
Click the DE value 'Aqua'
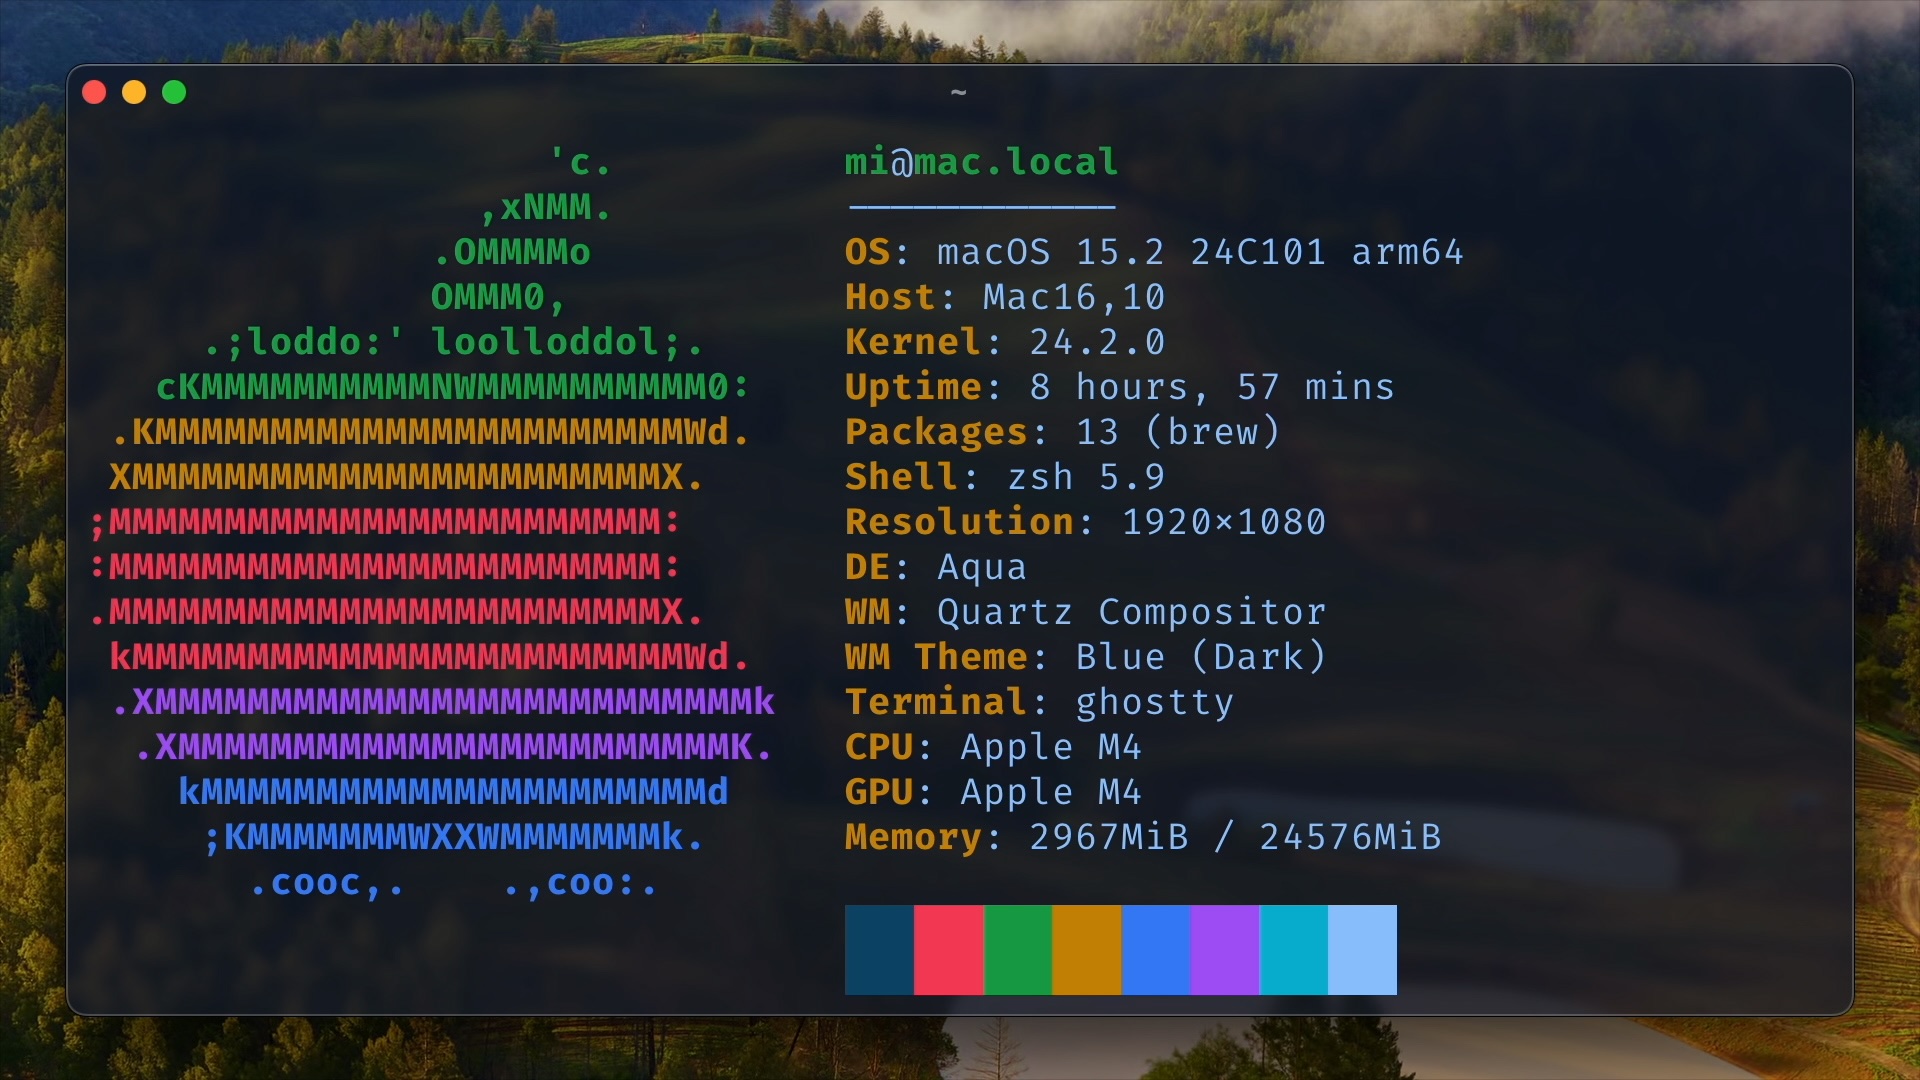982,567
